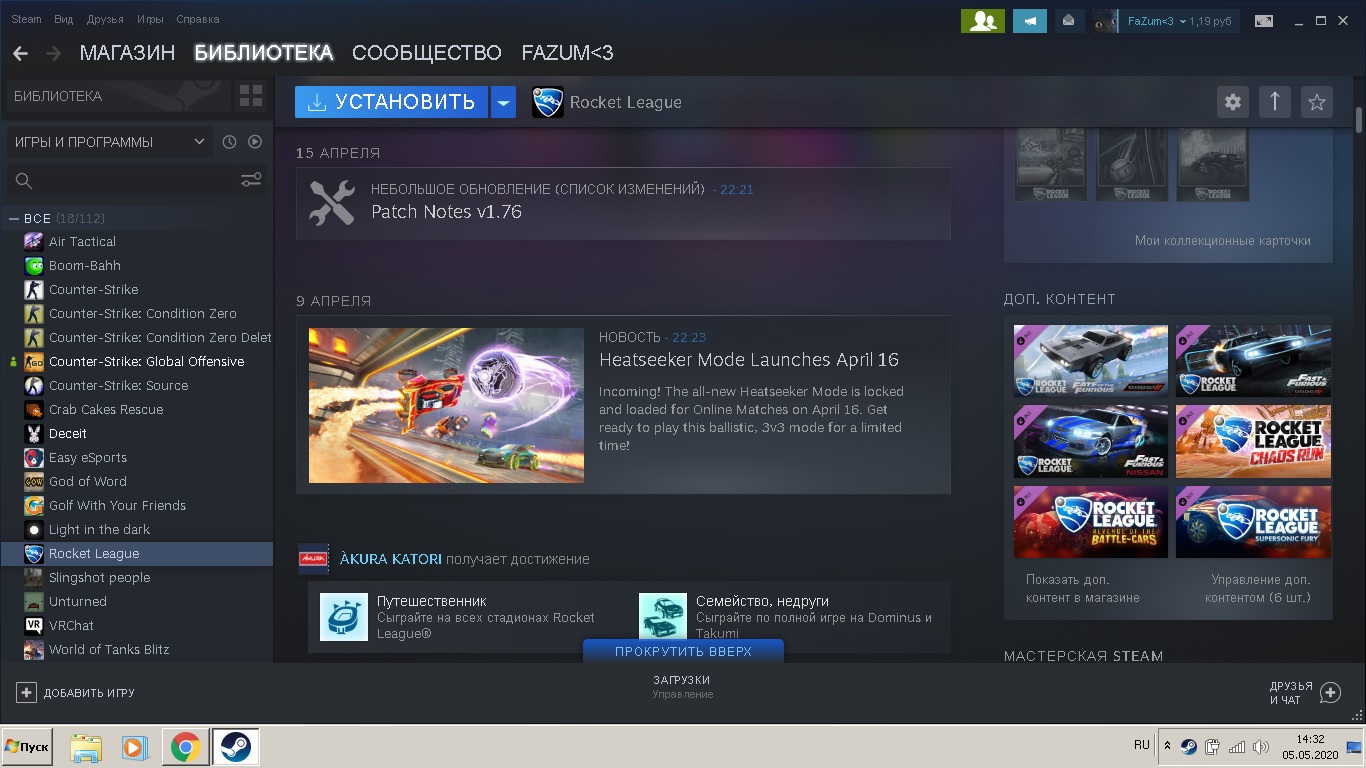Select Air Tactical in the library list
The image size is (1366, 768).
coord(137,241)
